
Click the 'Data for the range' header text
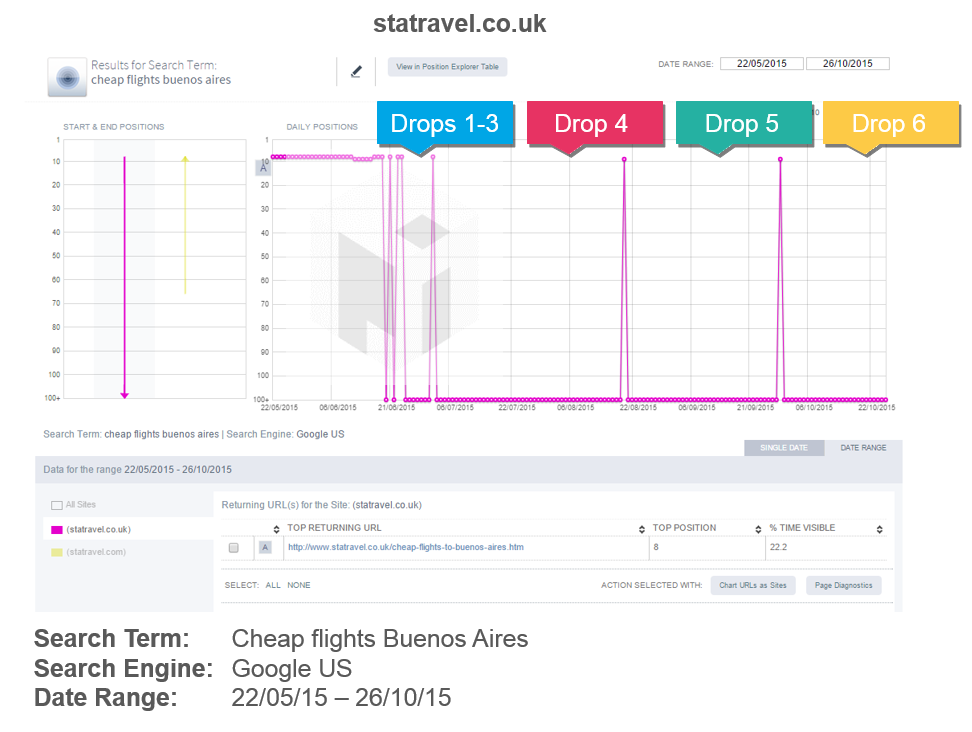pyautogui.click(x=138, y=470)
